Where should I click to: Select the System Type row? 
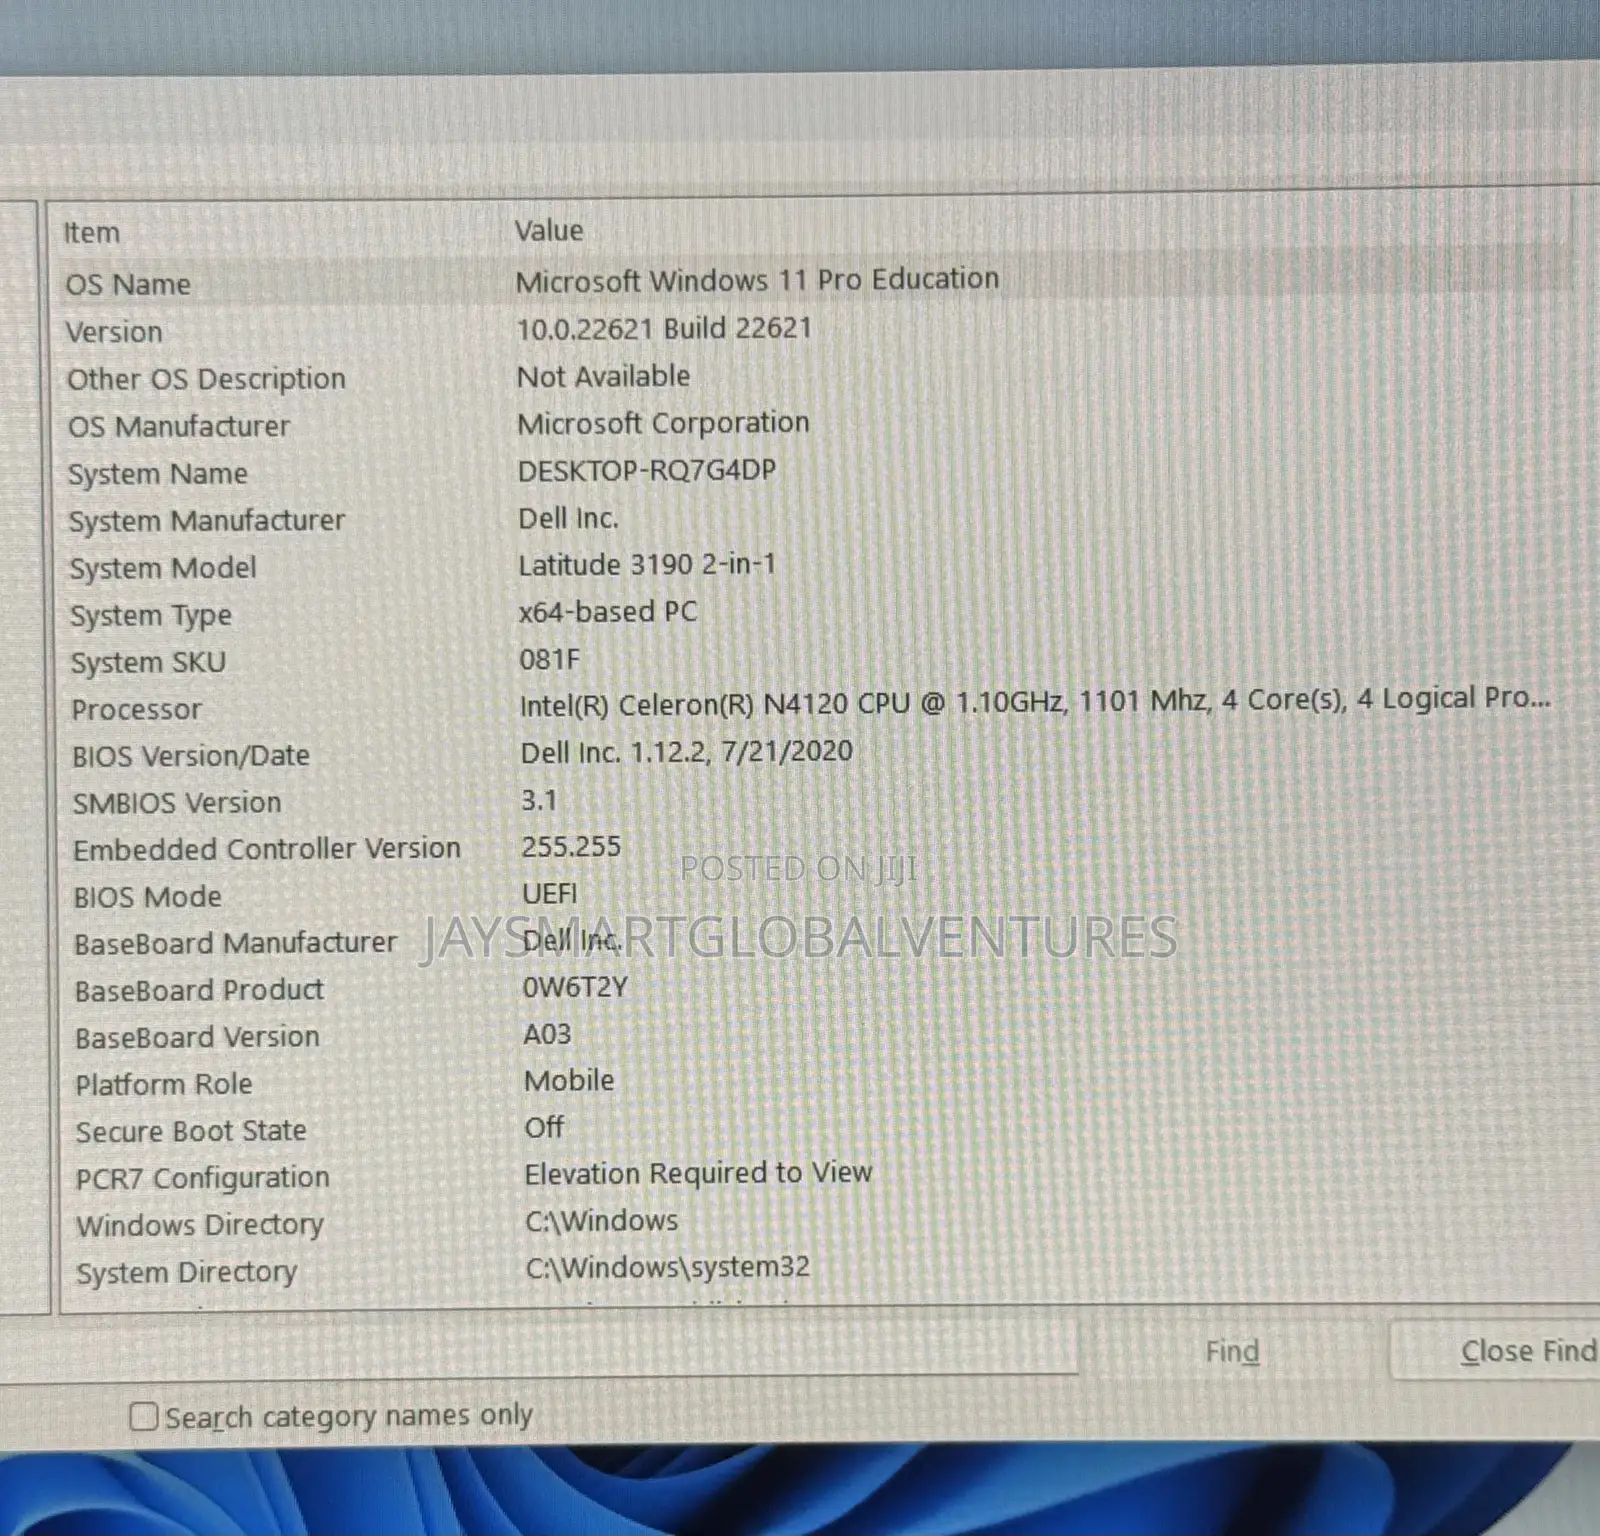pos(815,614)
